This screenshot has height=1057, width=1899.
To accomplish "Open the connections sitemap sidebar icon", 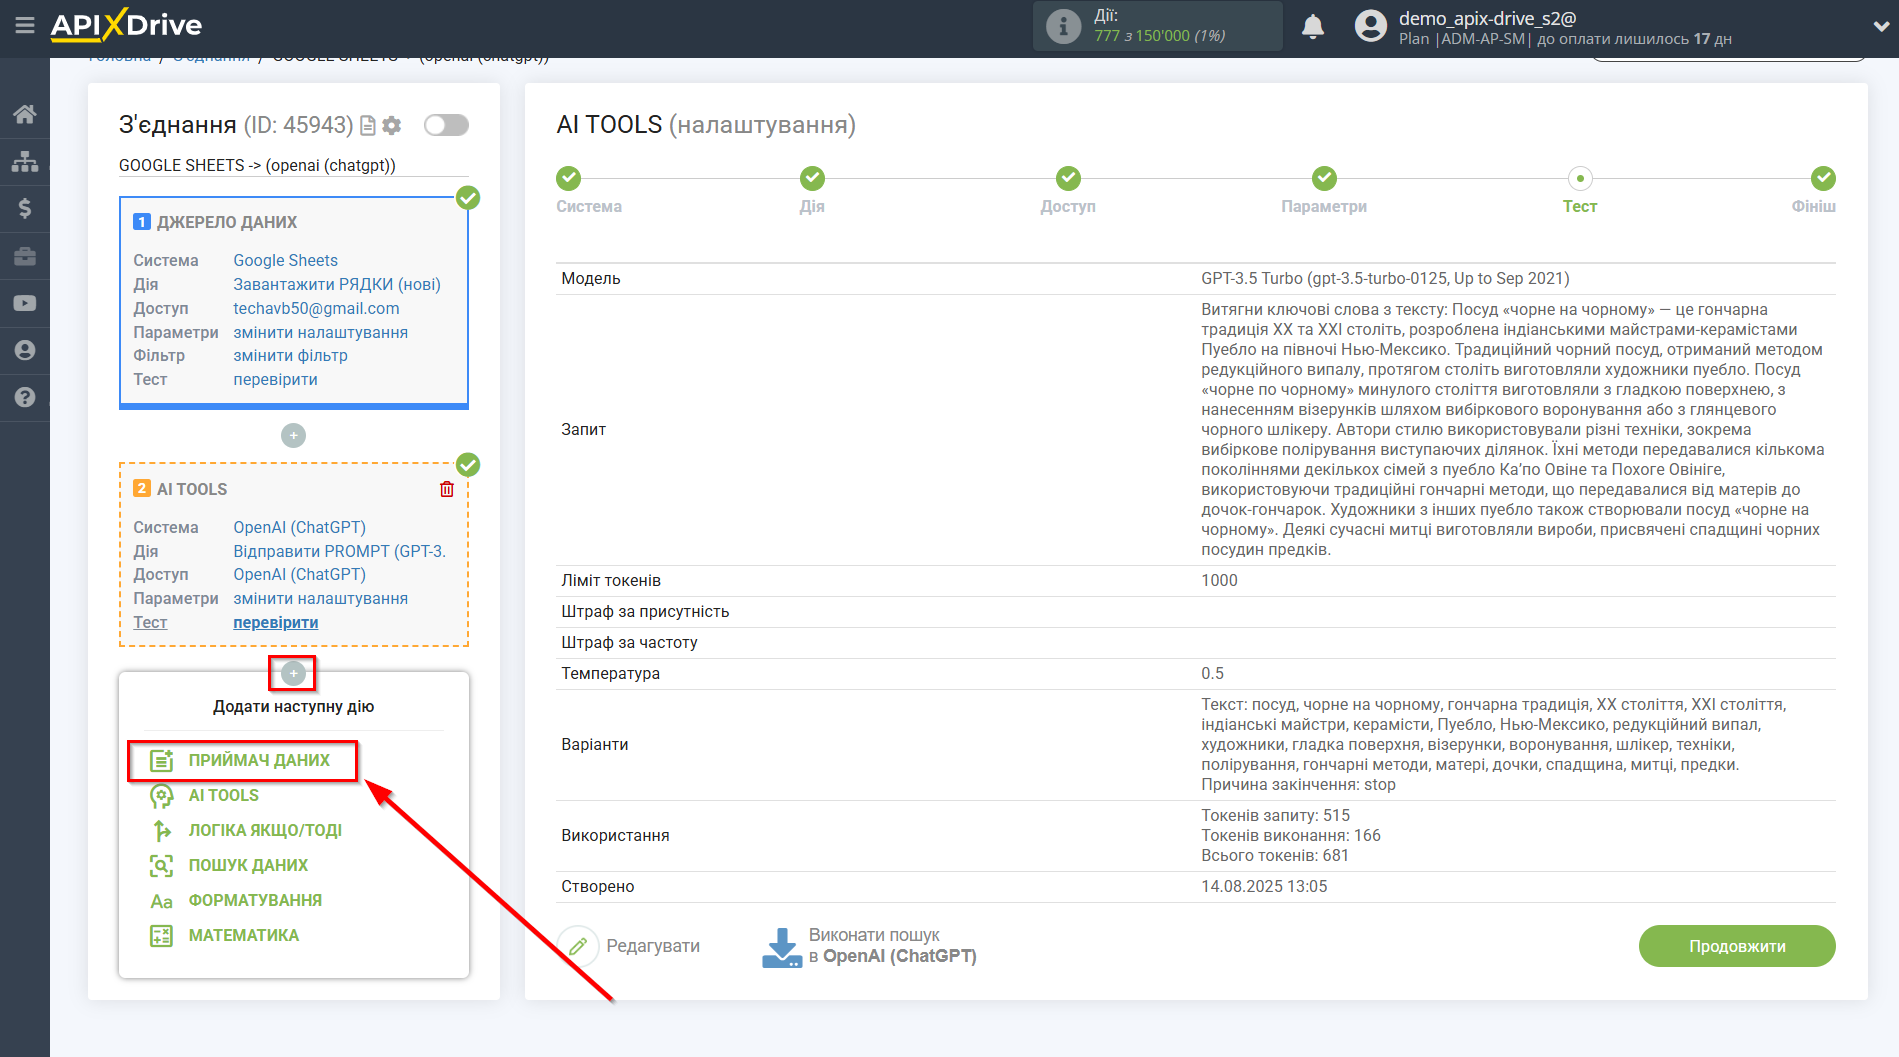I will coord(25,161).
